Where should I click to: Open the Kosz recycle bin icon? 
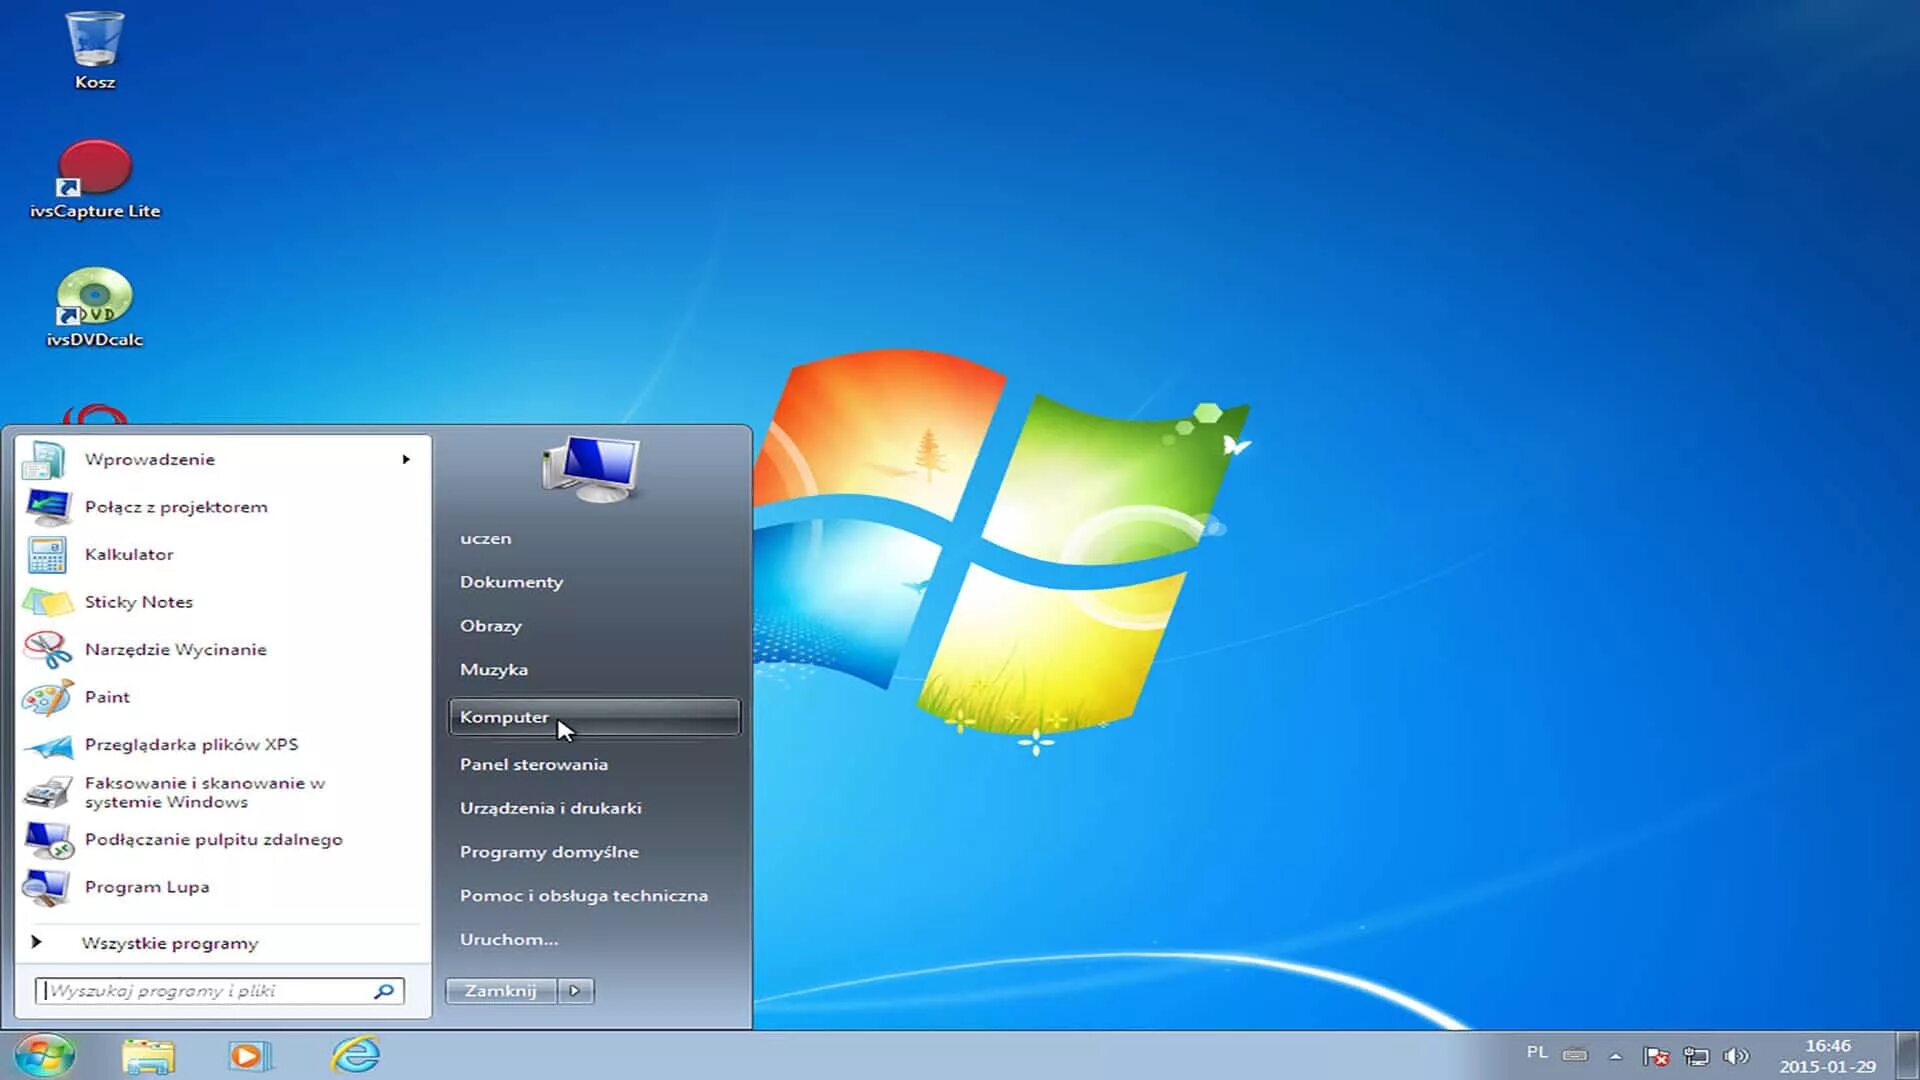pyautogui.click(x=94, y=42)
